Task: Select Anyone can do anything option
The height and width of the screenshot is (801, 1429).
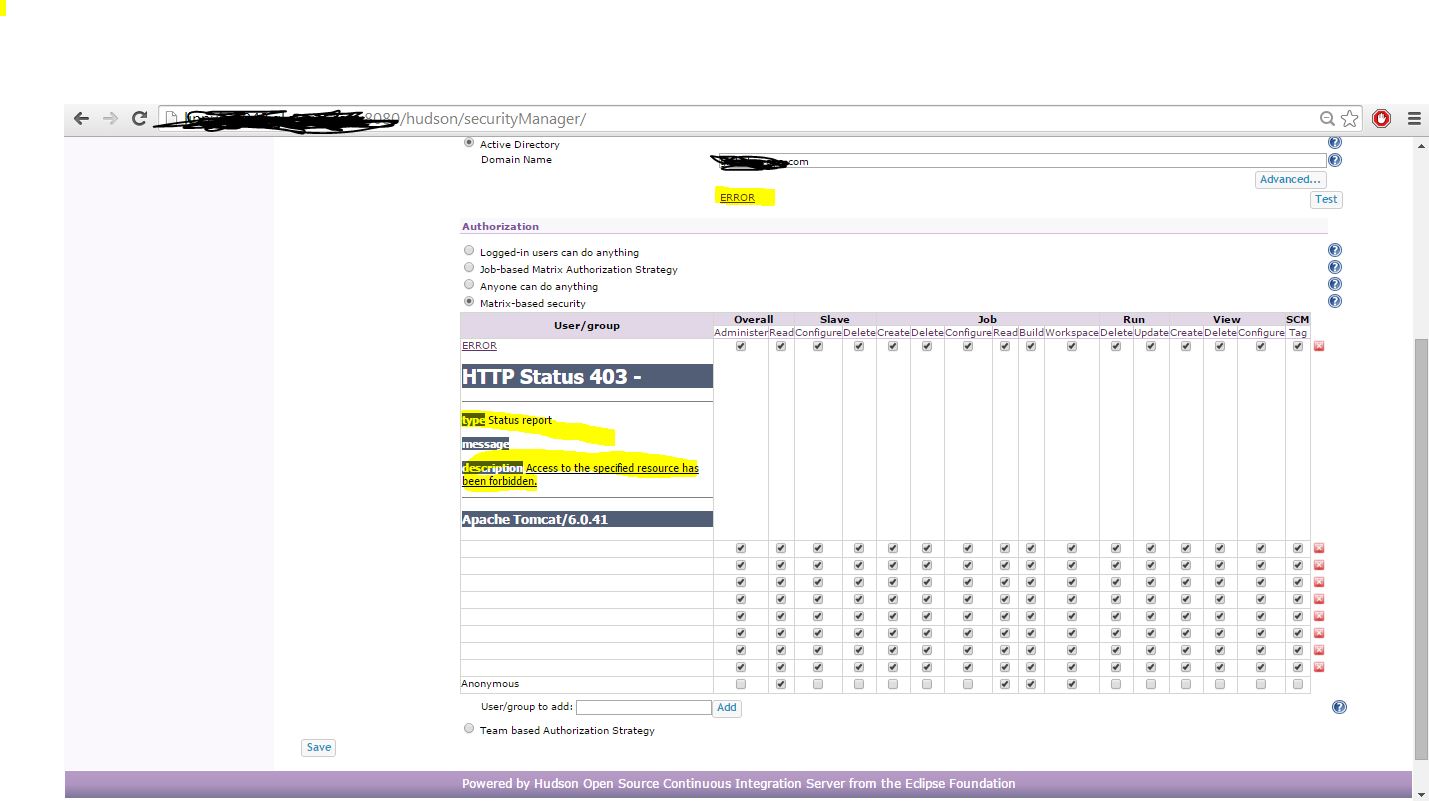Action: [469, 285]
